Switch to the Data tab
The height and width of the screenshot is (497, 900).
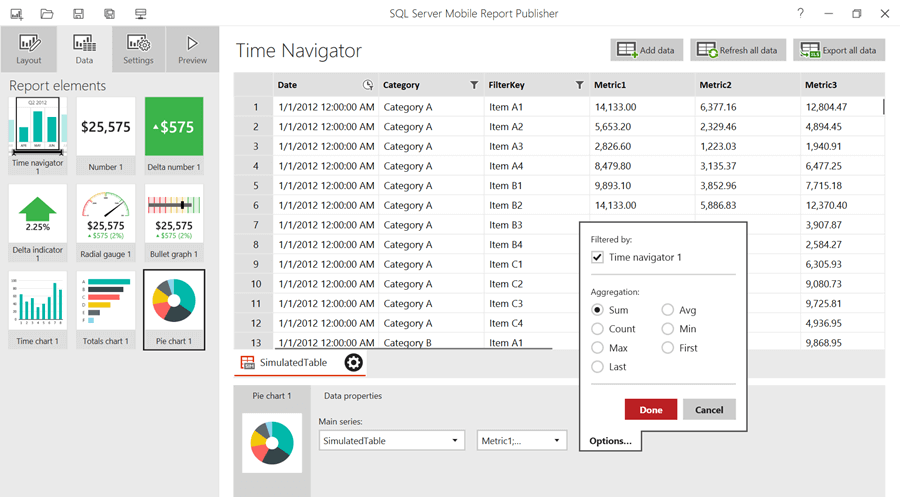[84, 49]
